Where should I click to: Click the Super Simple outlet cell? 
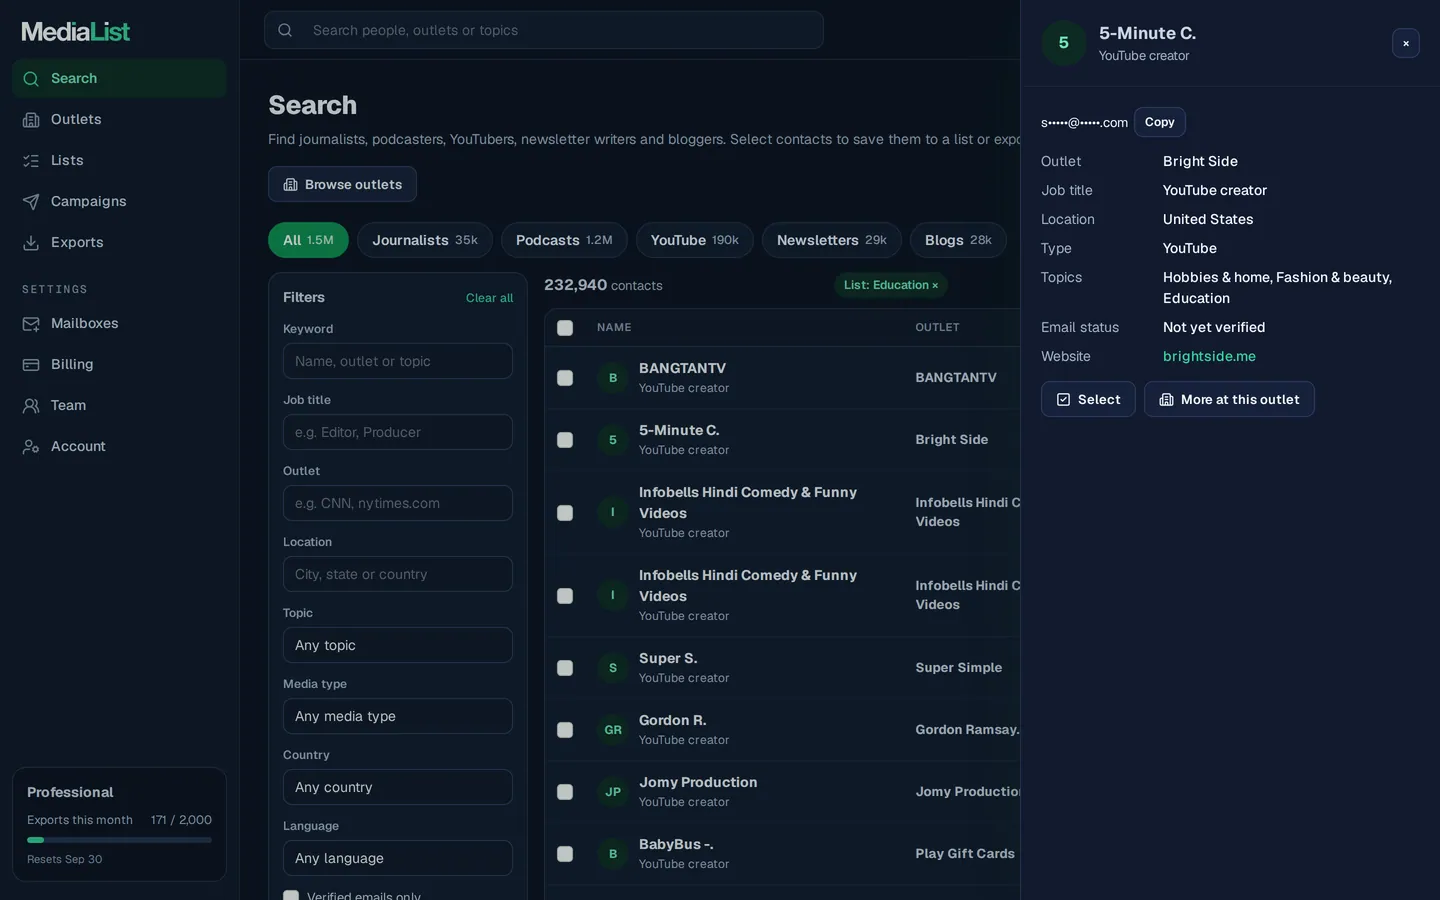point(958,667)
